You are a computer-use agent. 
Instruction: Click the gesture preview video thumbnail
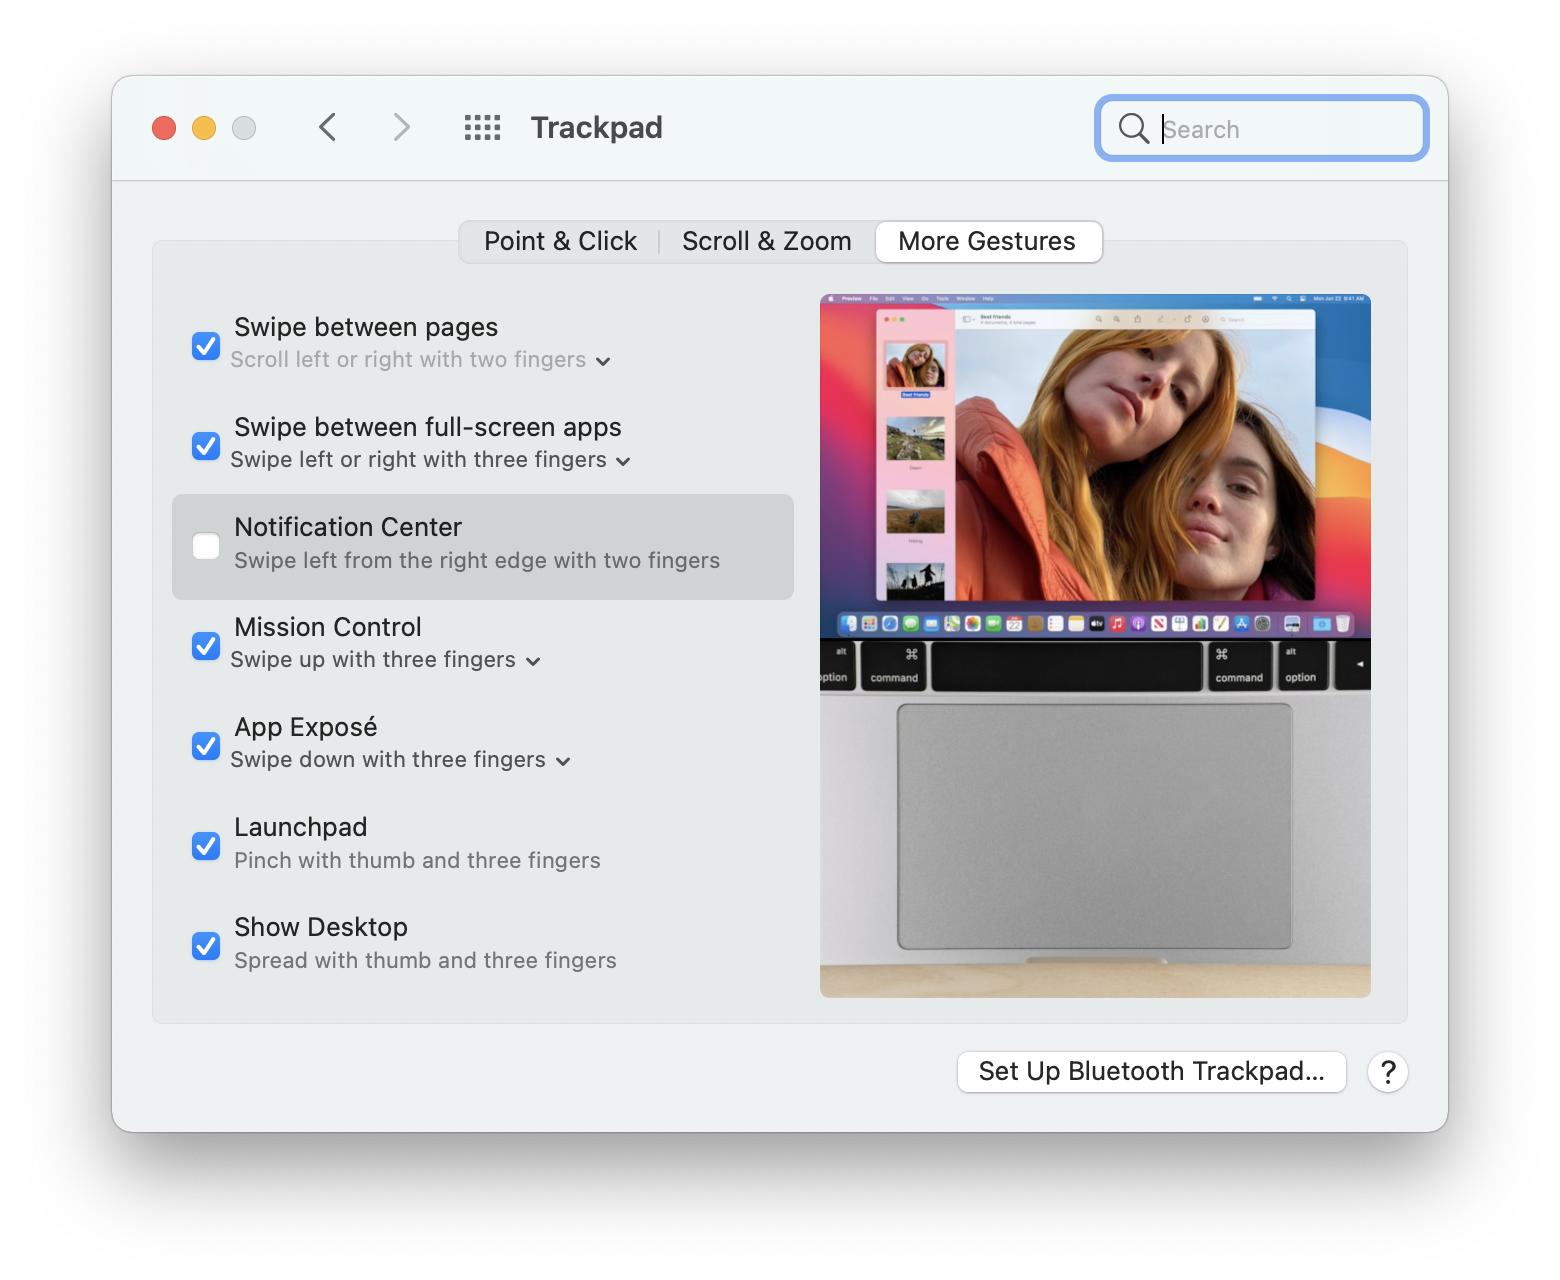tap(1095, 646)
